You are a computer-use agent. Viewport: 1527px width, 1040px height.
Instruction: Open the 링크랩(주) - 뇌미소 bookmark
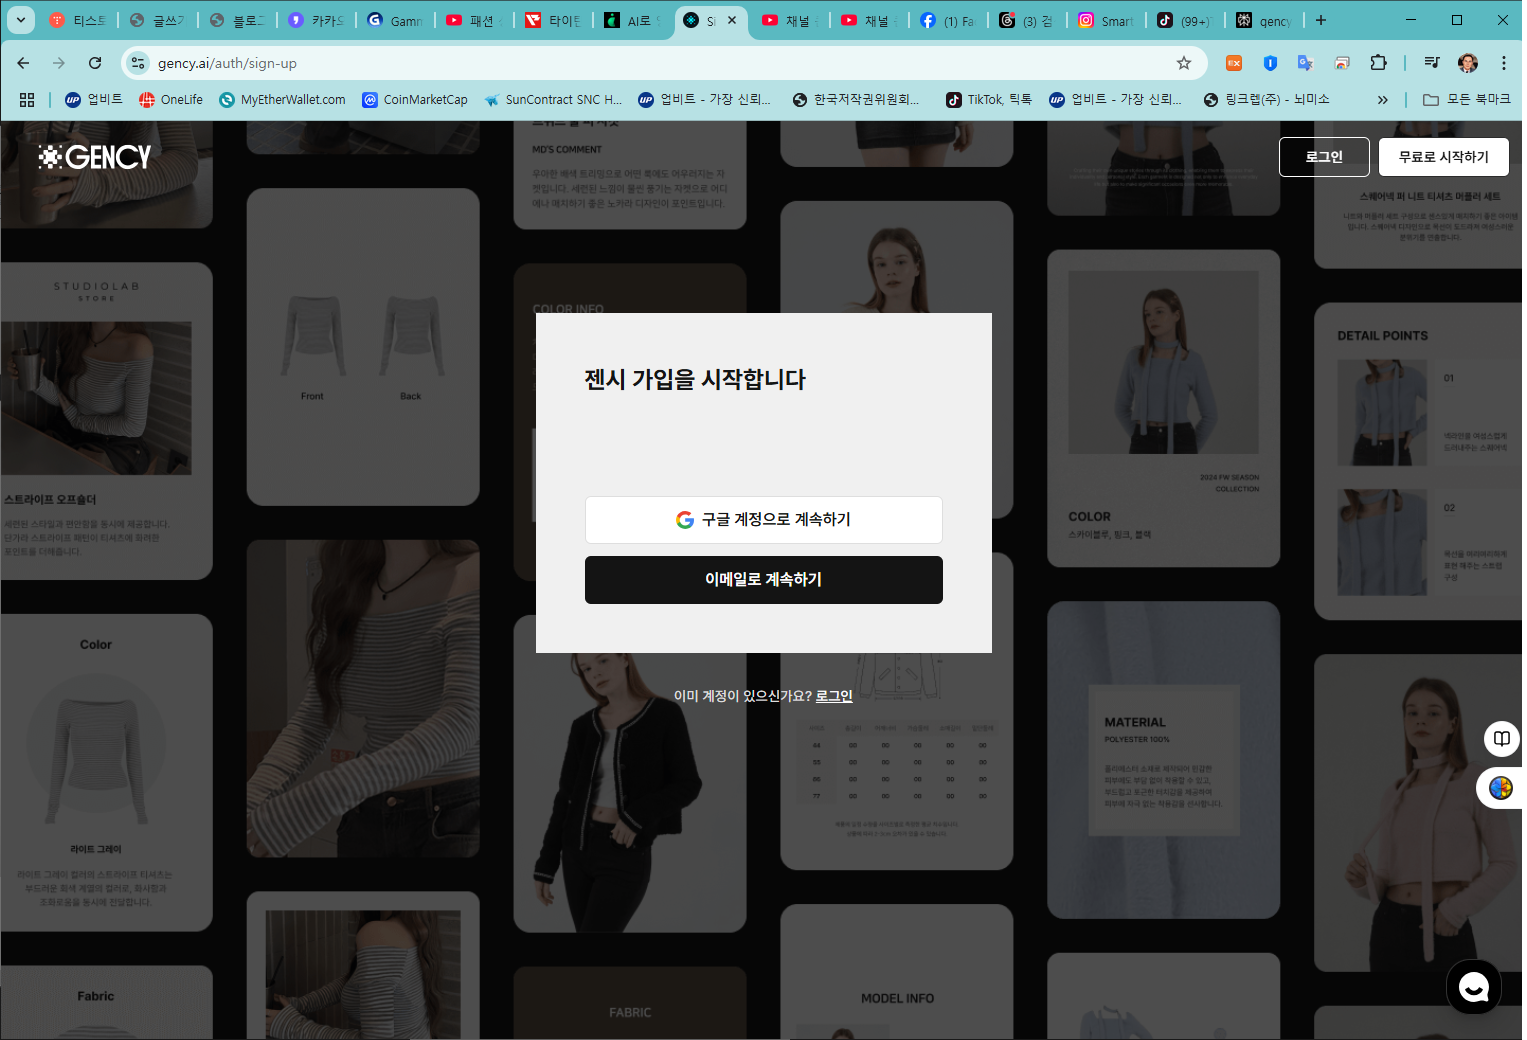[x=1267, y=100]
